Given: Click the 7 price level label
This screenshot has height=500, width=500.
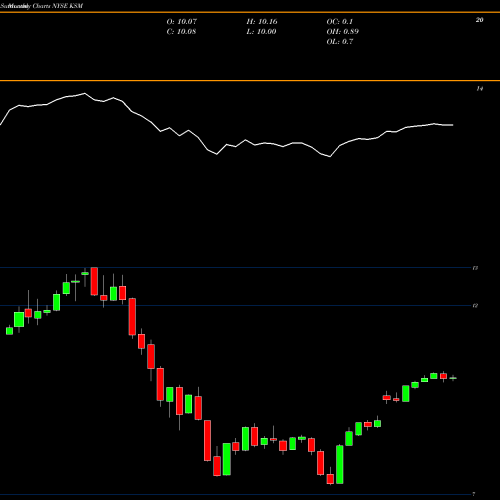Looking at the screenshot, I should pos(474,494).
